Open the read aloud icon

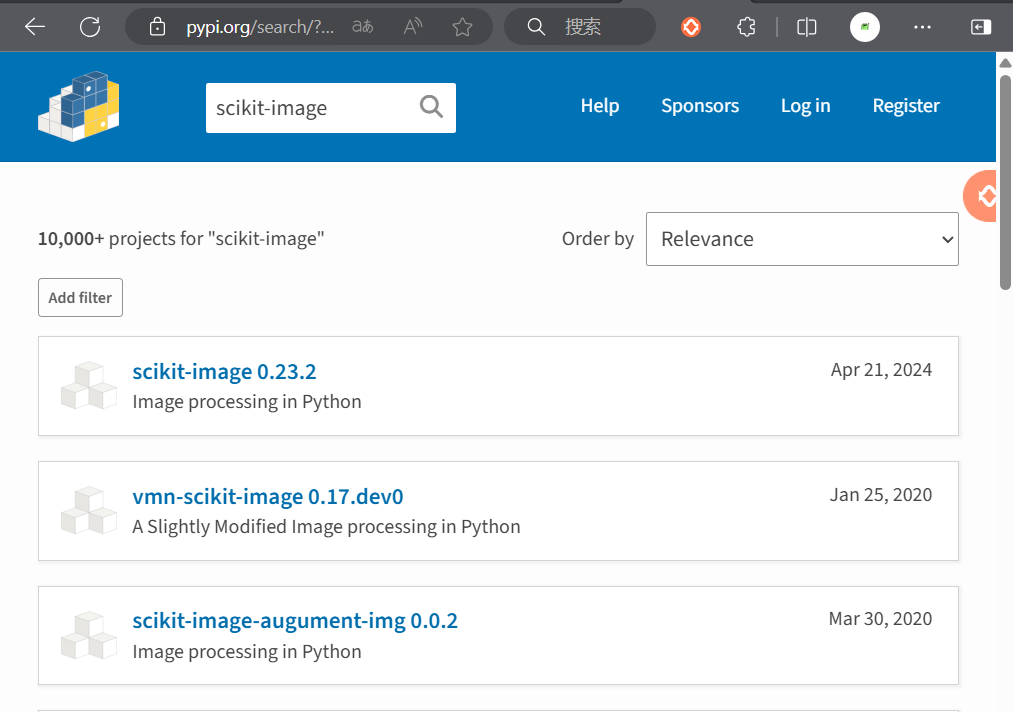click(x=413, y=27)
